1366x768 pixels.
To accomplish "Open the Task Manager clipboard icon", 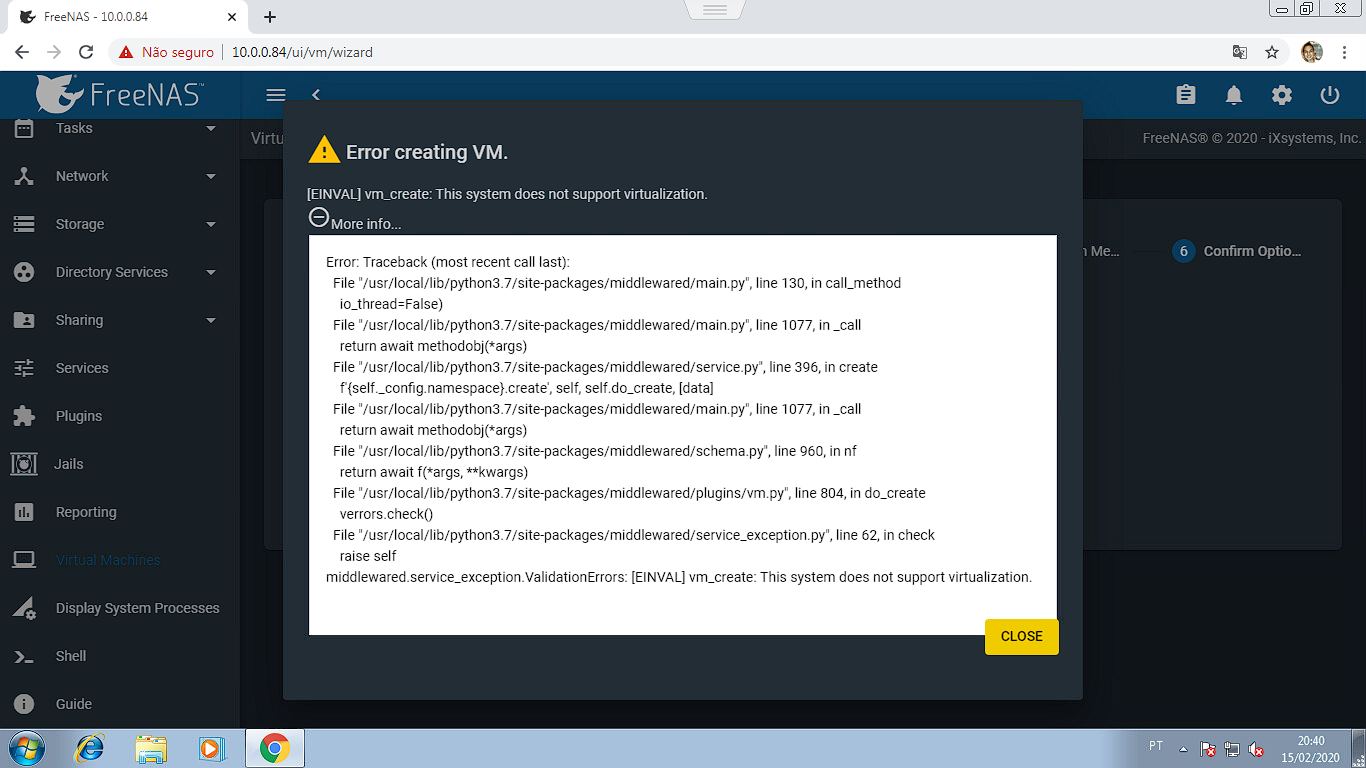I will (x=1186, y=95).
